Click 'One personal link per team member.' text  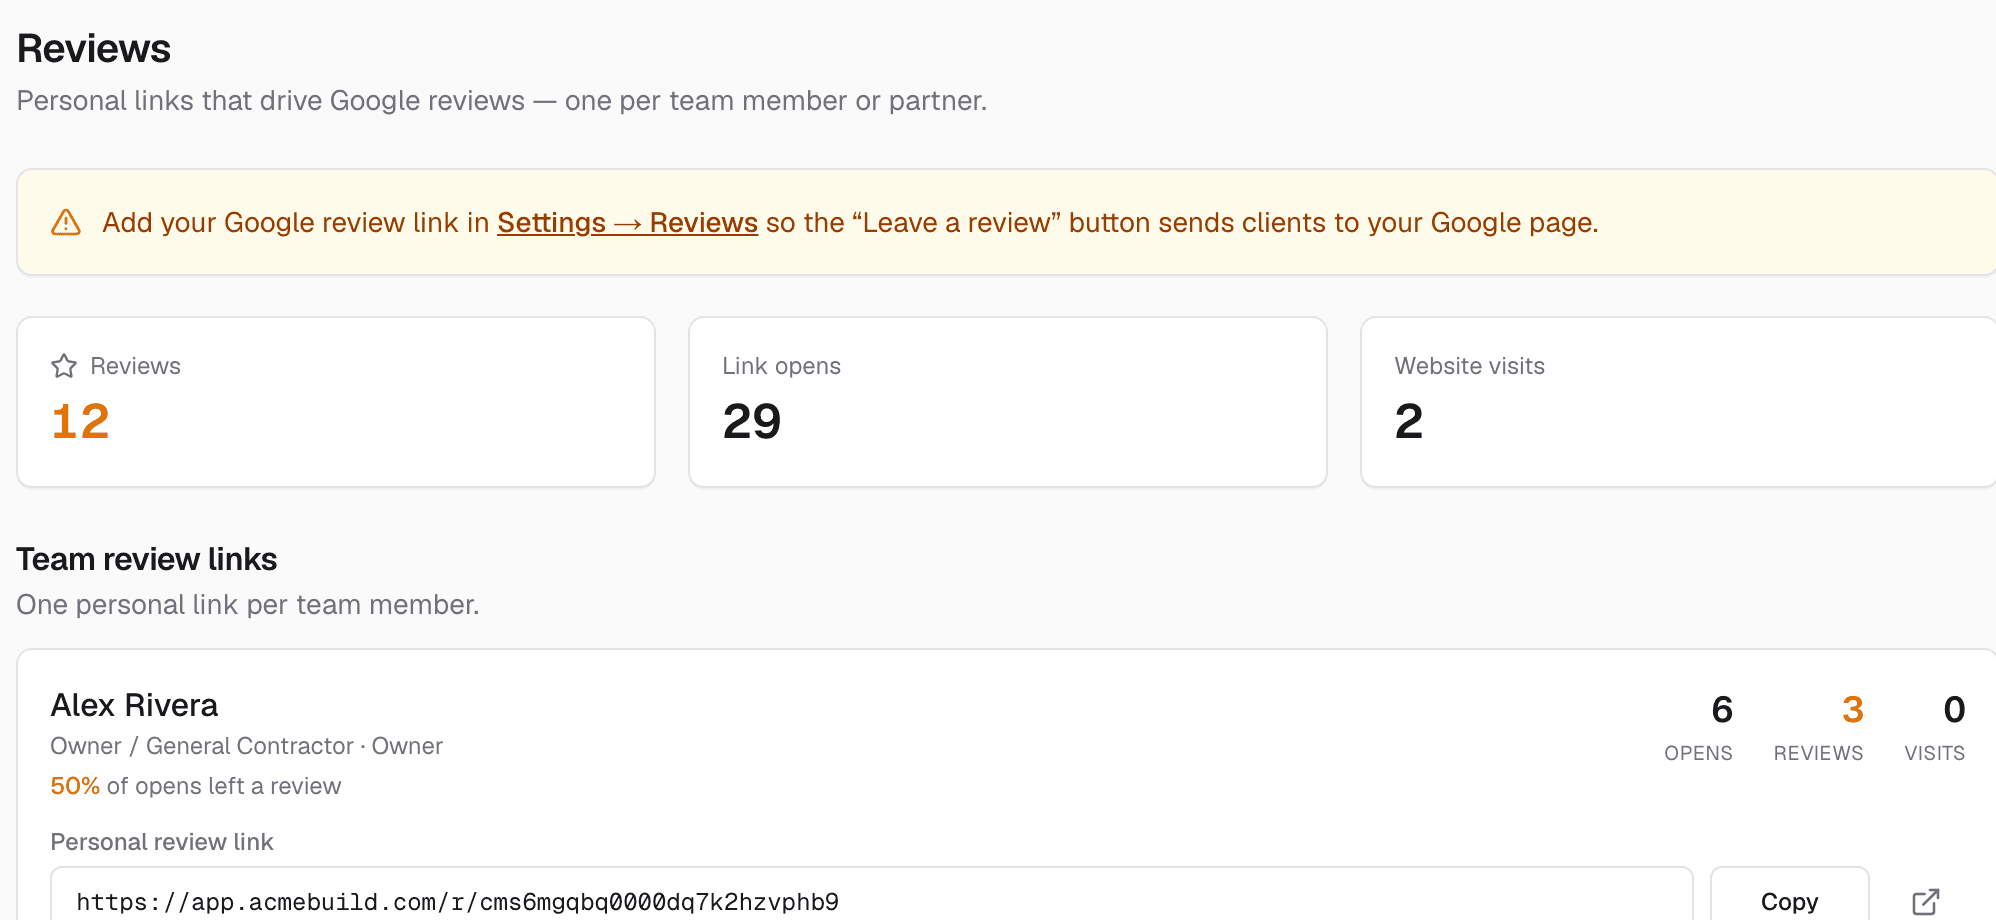[248, 605]
